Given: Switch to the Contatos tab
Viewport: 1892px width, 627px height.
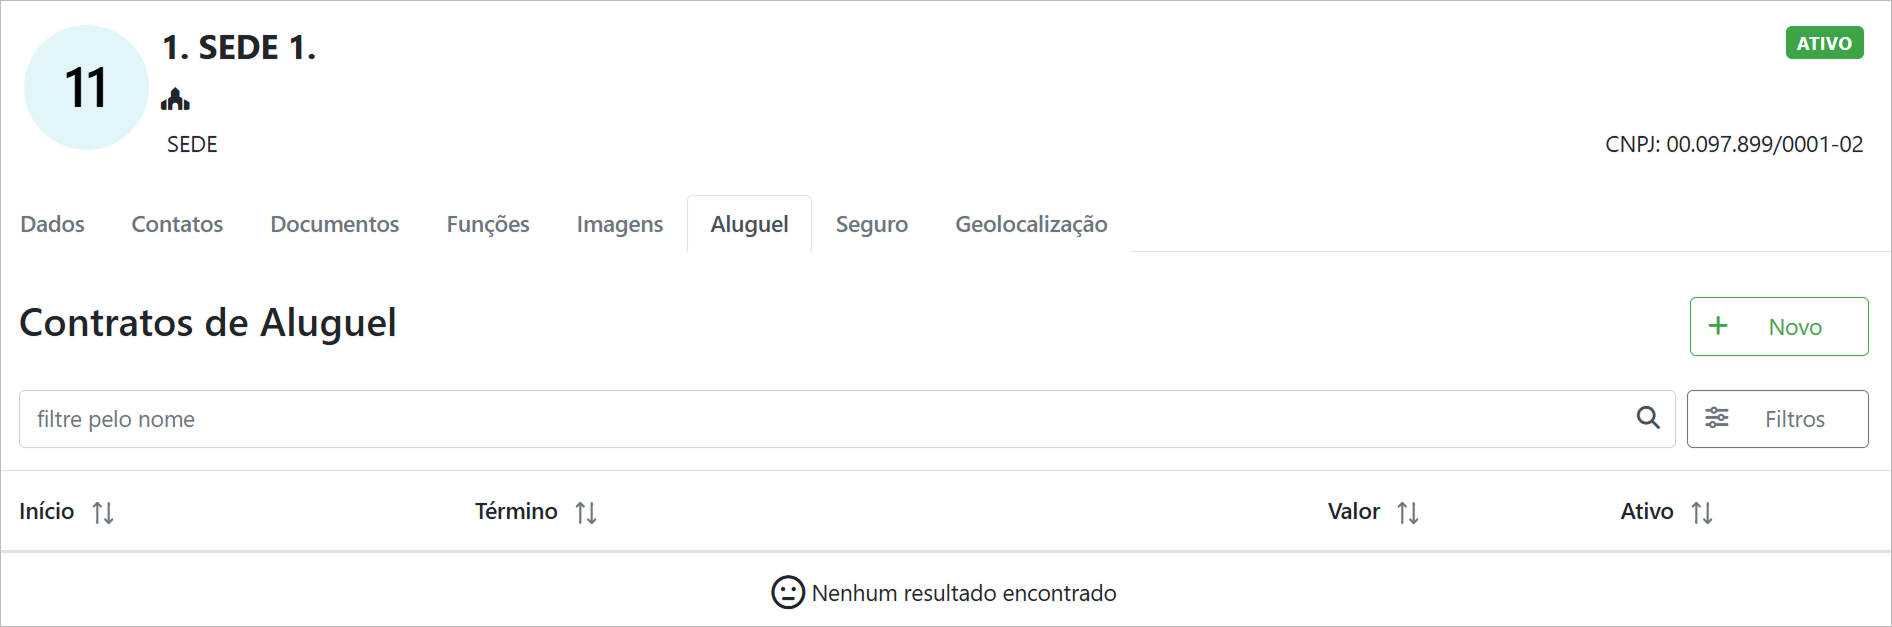Looking at the screenshot, I should pos(177,224).
